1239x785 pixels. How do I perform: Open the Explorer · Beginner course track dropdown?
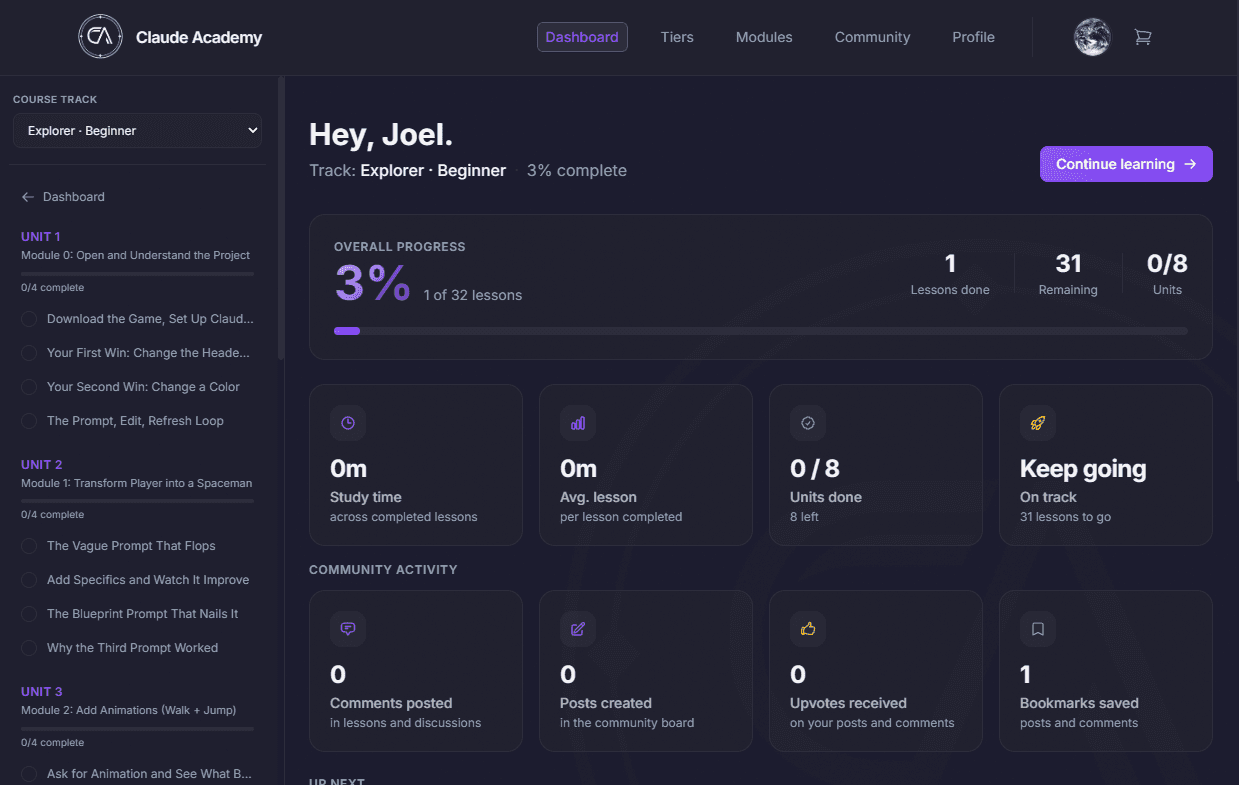[x=137, y=131]
